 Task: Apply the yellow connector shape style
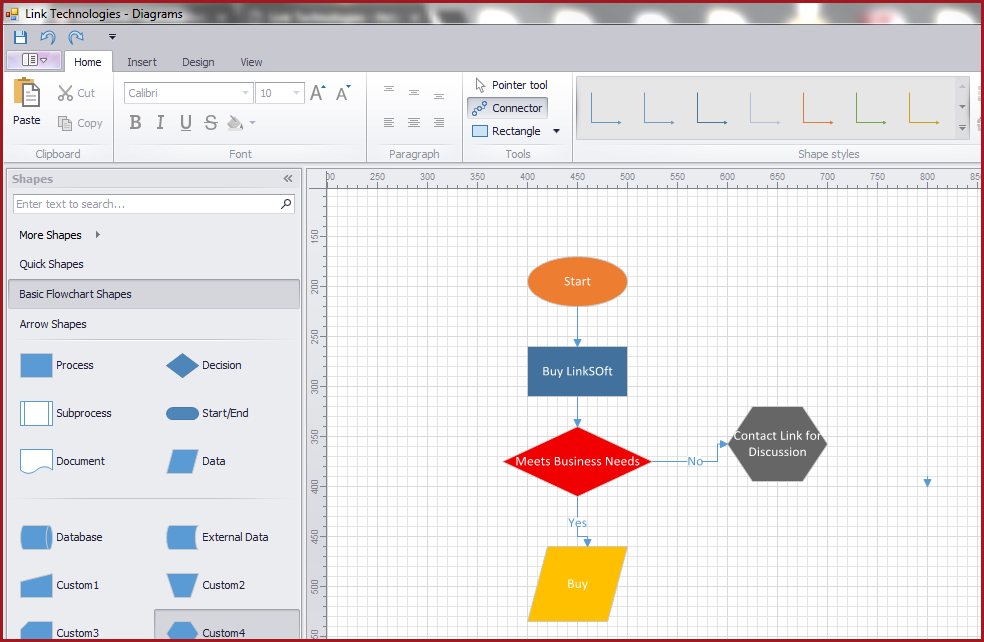[924, 108]
